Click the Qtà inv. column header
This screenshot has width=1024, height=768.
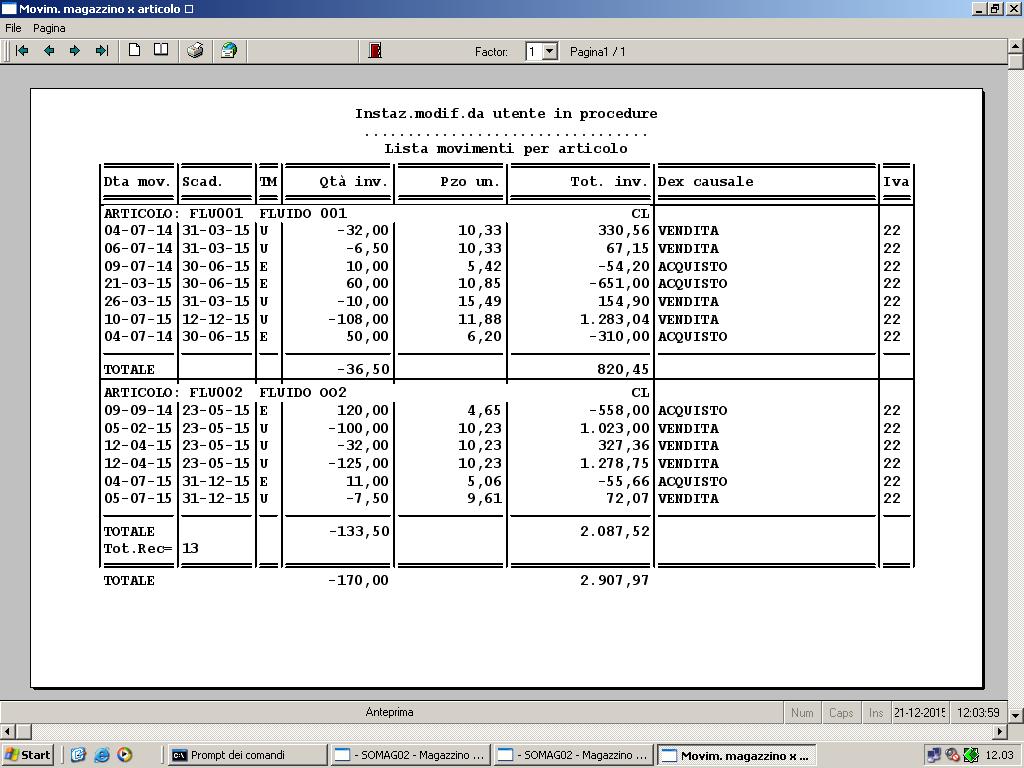coord(354,182)
